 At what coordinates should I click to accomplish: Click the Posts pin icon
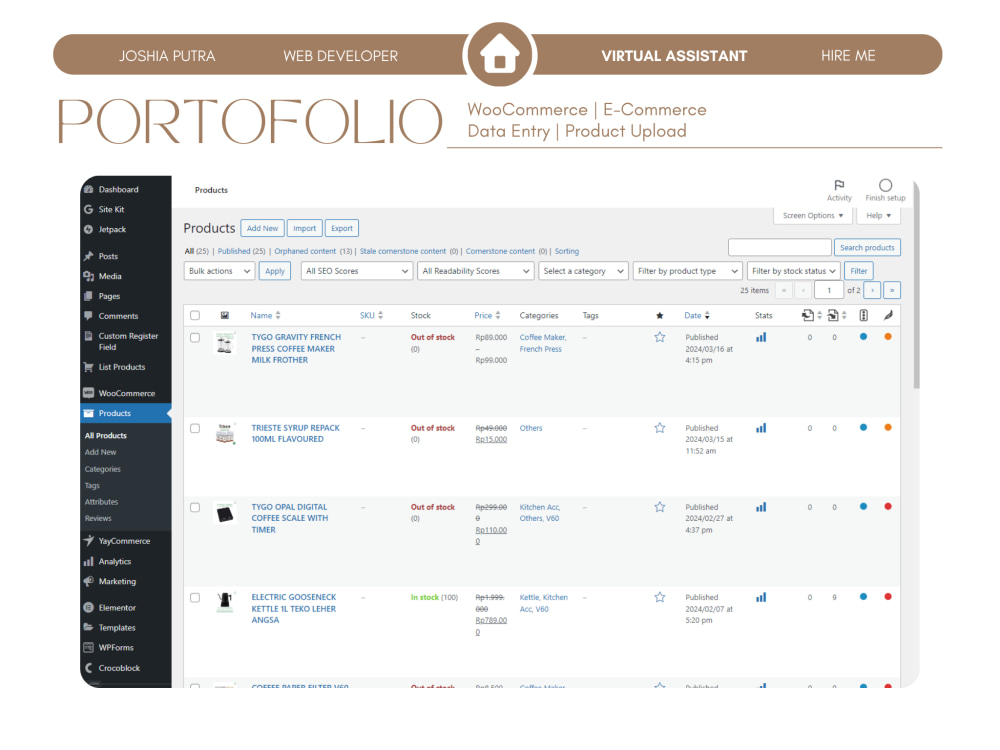(x=89, y=256)
